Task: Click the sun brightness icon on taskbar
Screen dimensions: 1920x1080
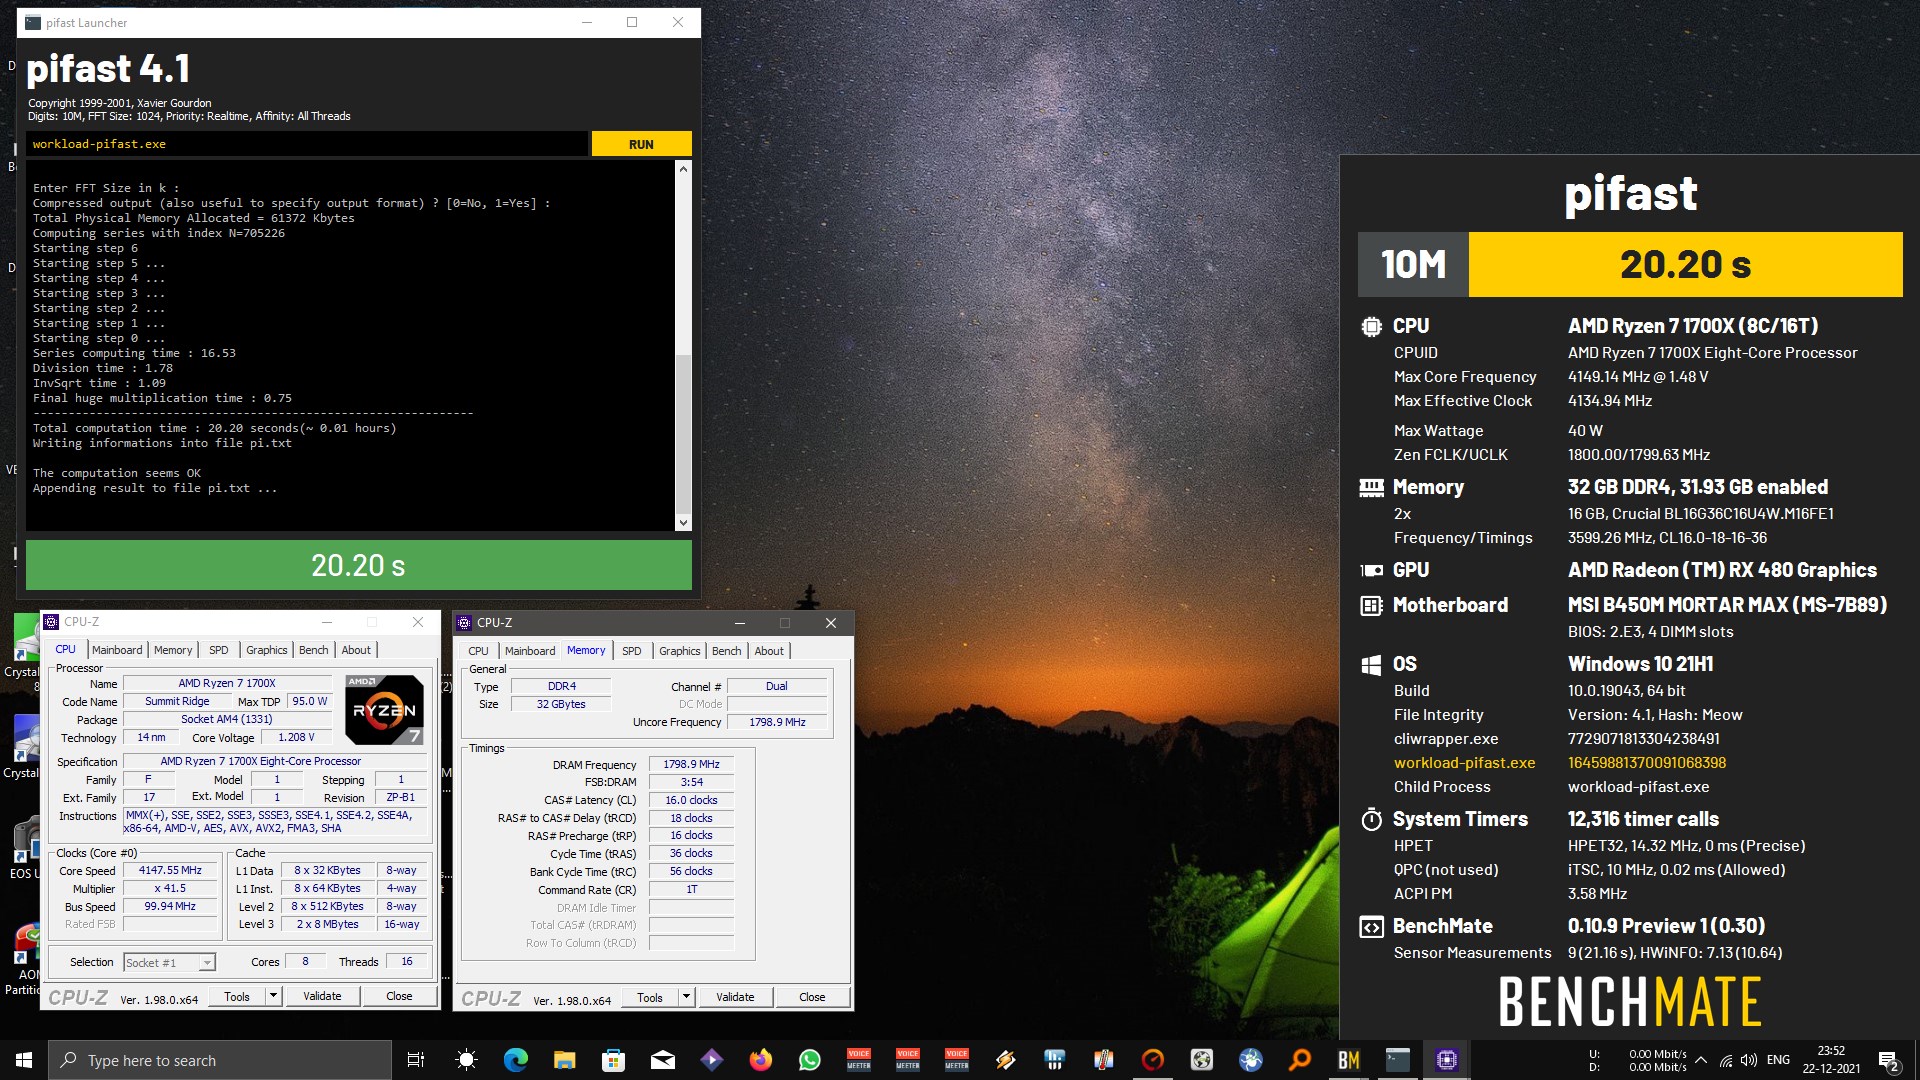Action: coord(466,1060)
